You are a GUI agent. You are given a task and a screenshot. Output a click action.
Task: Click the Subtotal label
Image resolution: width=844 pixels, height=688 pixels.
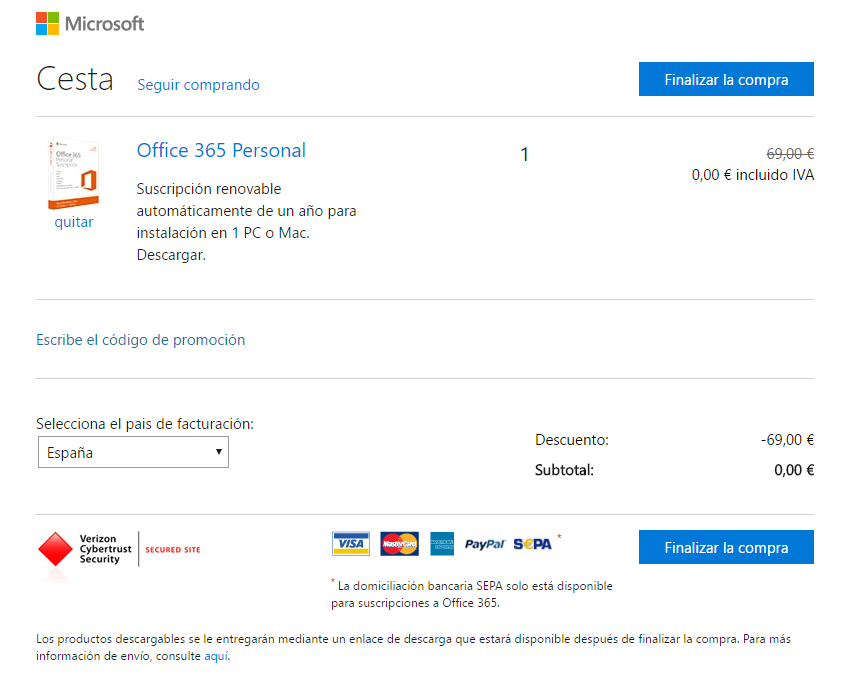[x=564, y=470]
